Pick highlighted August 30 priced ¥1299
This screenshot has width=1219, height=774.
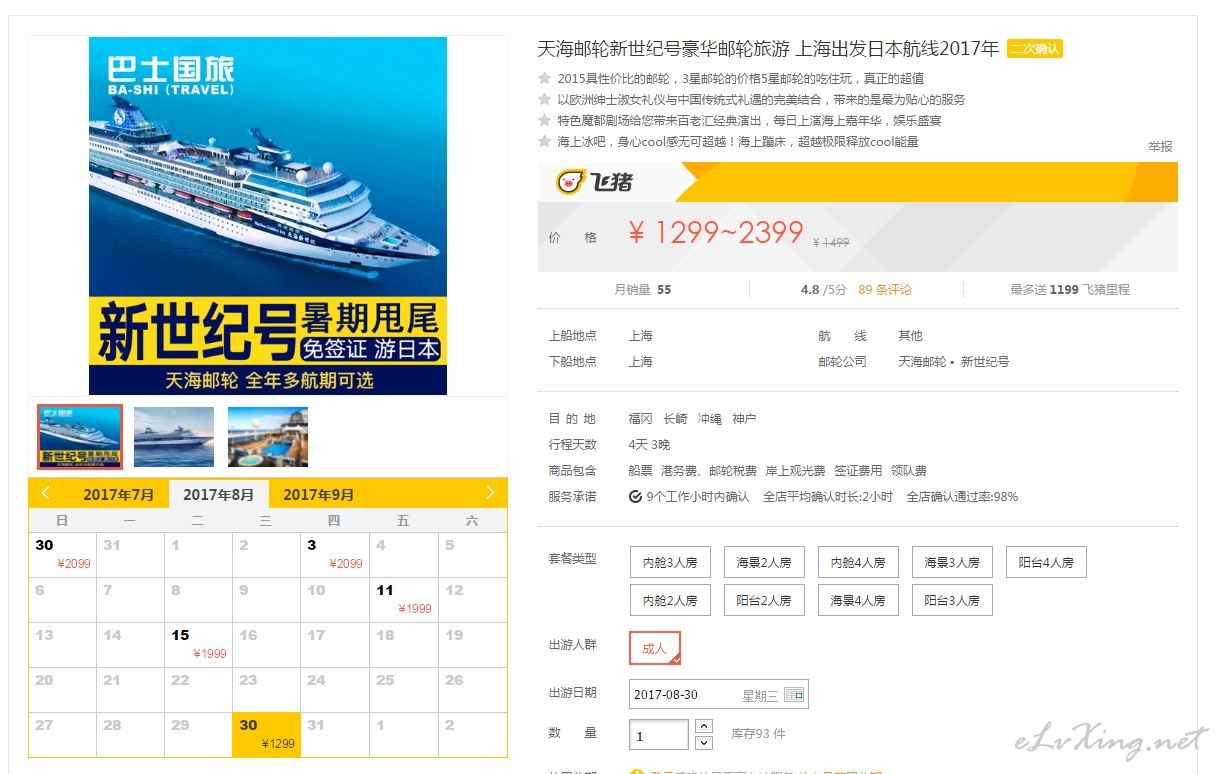(x=266, y=734)
